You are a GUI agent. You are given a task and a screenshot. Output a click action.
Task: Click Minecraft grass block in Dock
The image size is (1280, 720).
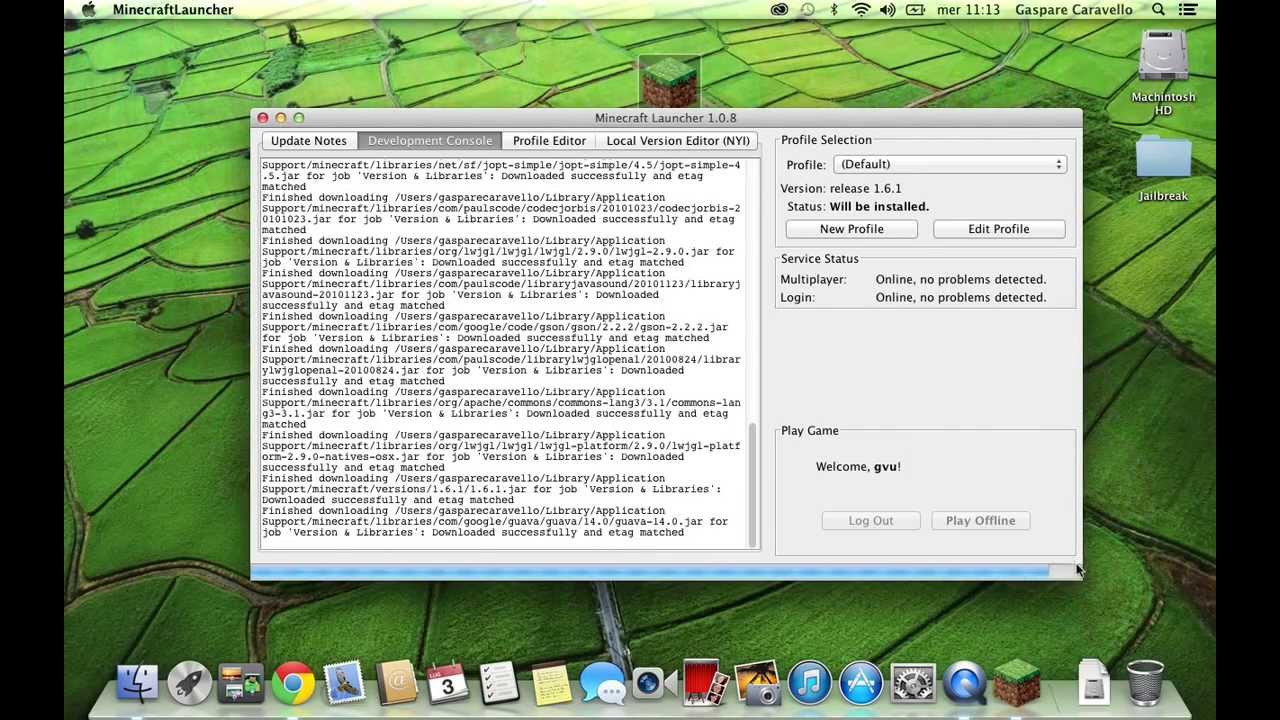coord(1017,683)
